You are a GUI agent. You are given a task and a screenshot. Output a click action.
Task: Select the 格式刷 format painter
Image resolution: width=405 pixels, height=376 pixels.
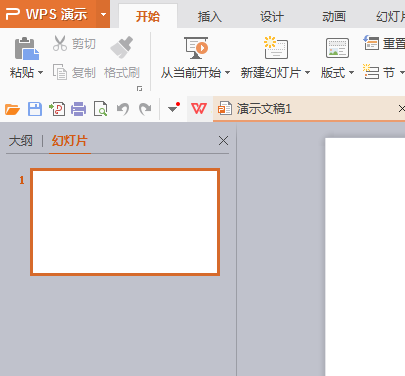pos(122,58)
